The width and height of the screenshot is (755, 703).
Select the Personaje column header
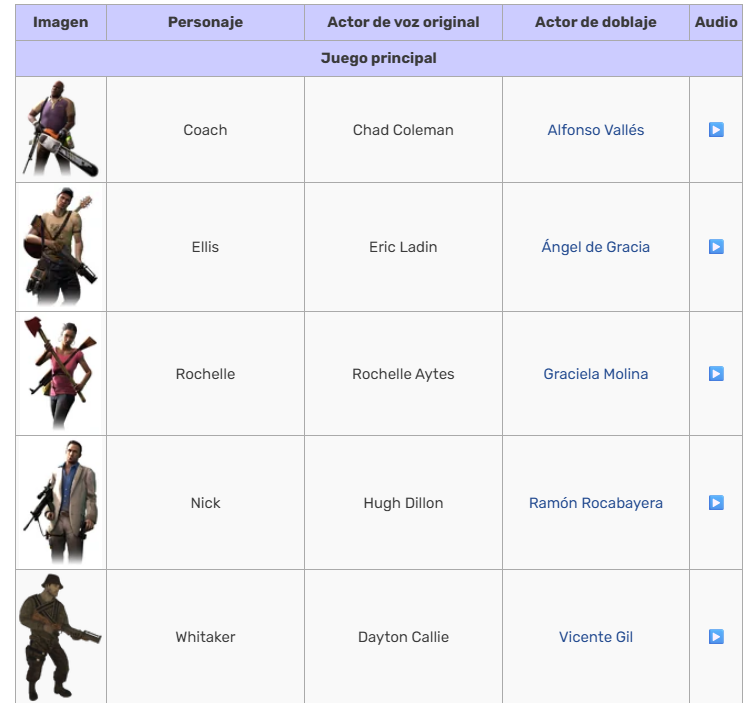(205, 22)
